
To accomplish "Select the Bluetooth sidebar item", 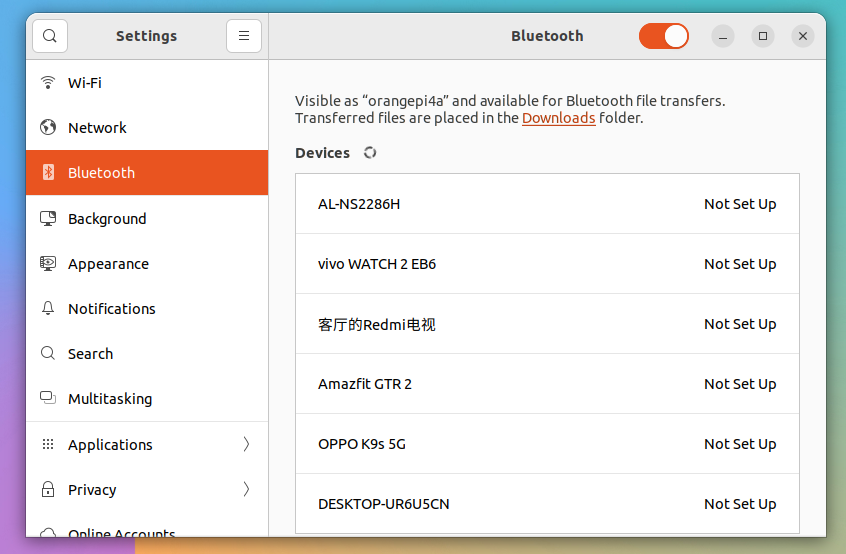I will [147, 173].
